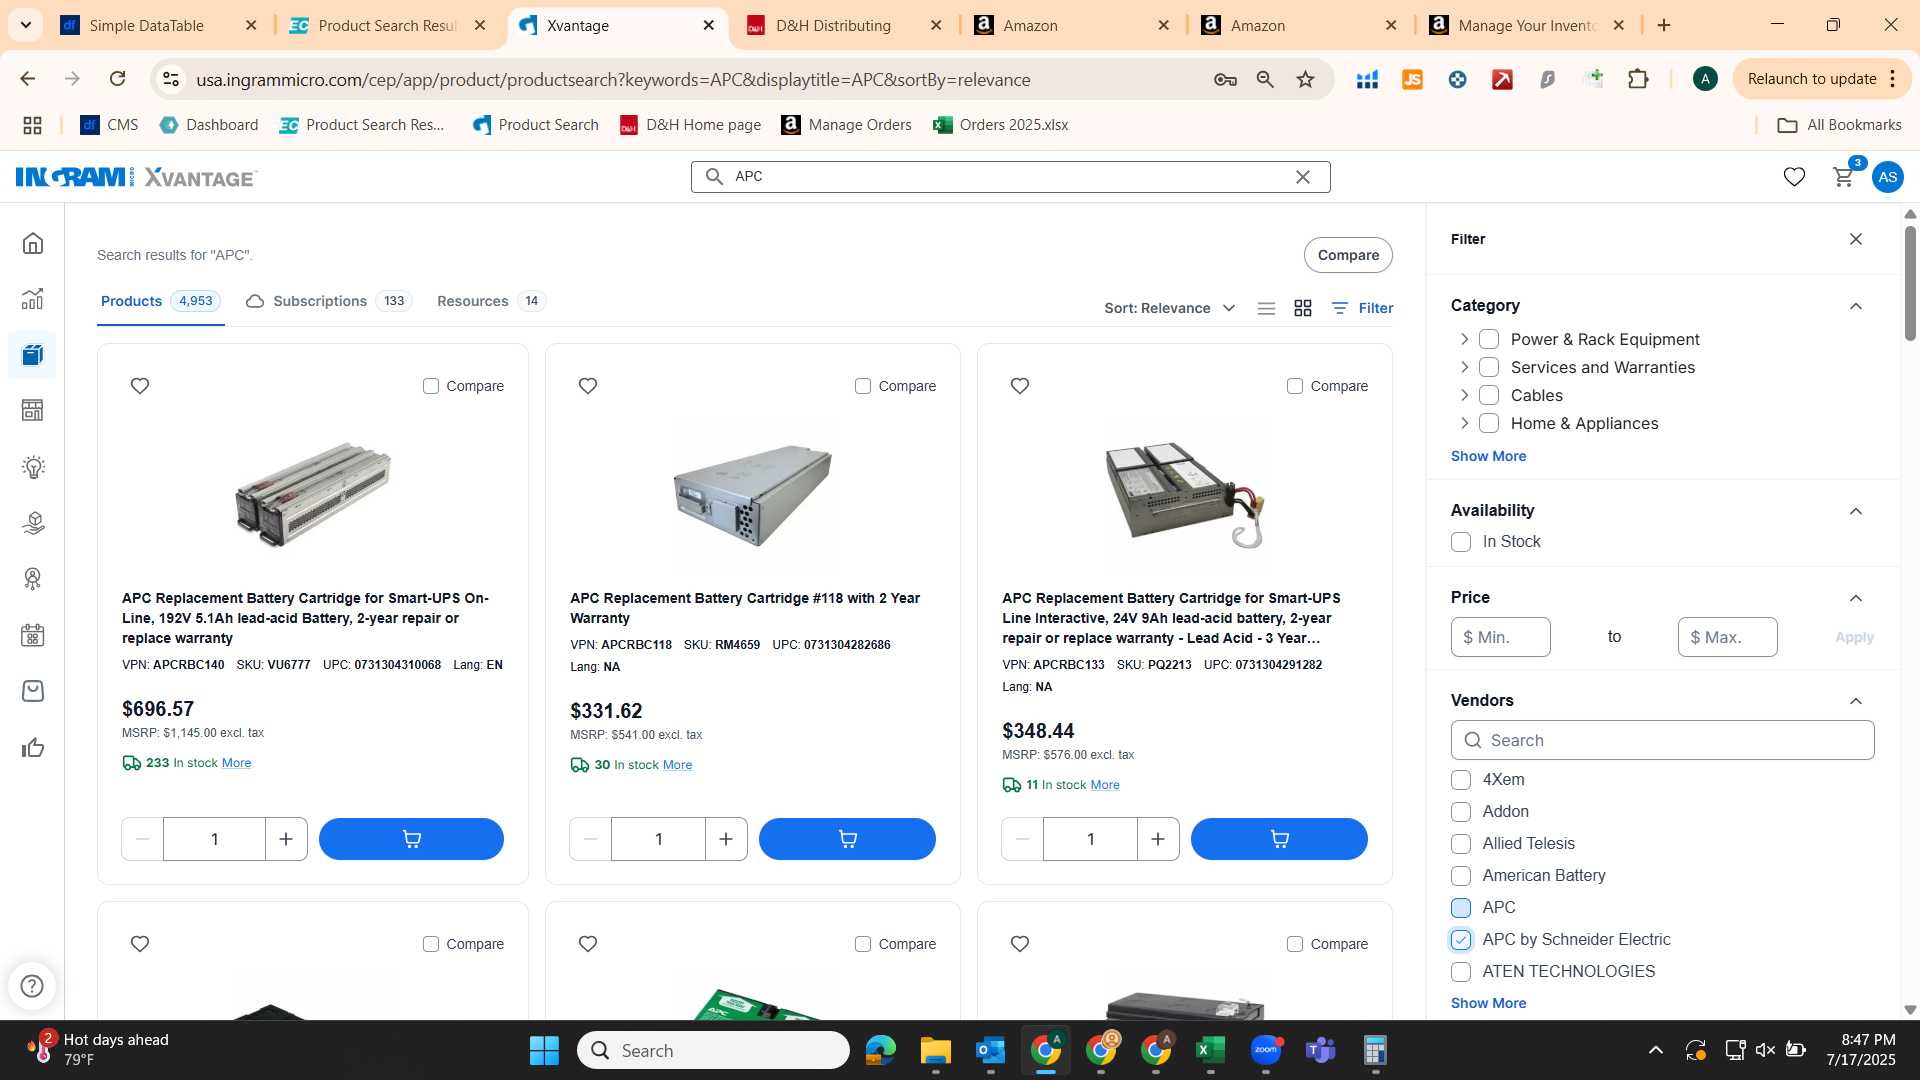Switch to the Subscriptions tab

[329, 301]
